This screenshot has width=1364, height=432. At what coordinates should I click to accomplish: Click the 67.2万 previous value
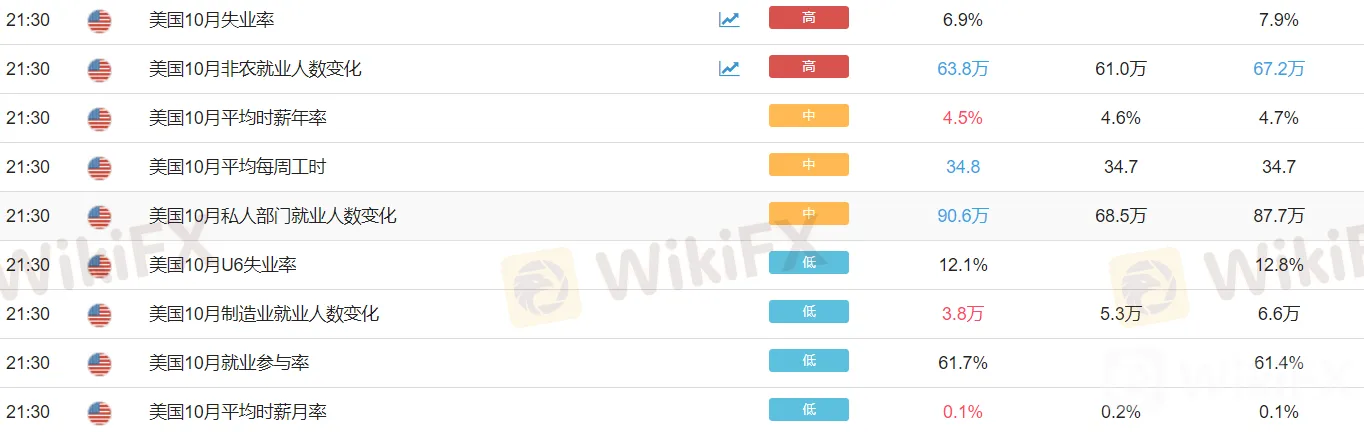1279,69
